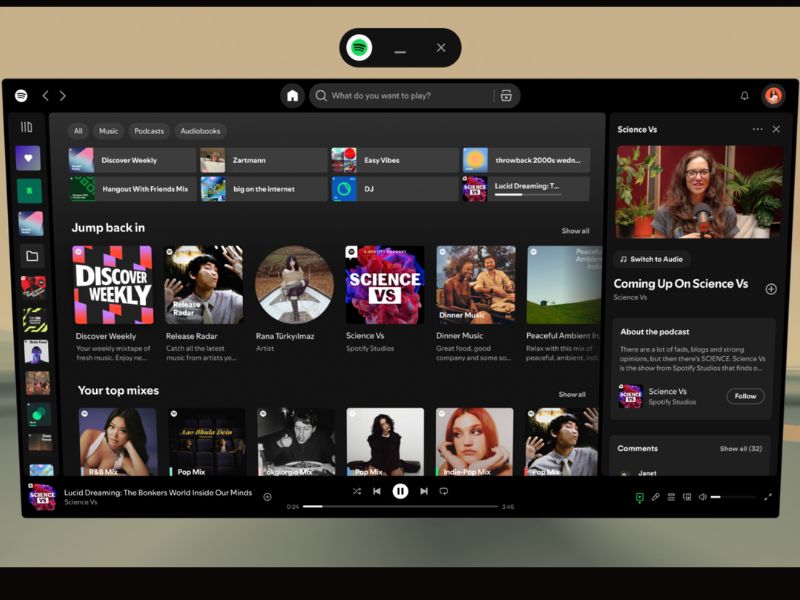Skip to previous track

(377, 491)
